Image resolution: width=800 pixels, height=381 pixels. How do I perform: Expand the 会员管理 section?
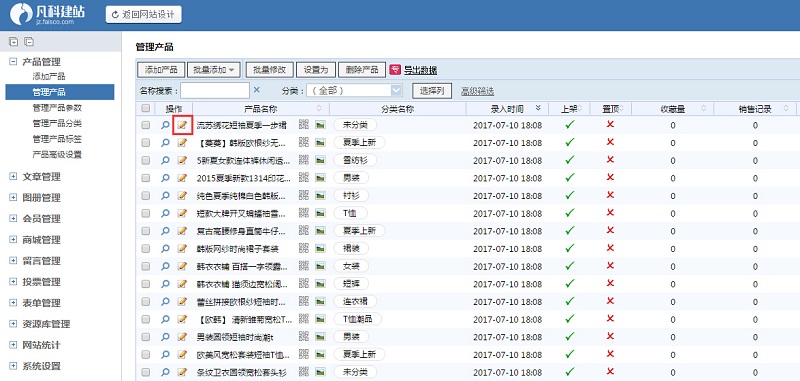point(13,218)
